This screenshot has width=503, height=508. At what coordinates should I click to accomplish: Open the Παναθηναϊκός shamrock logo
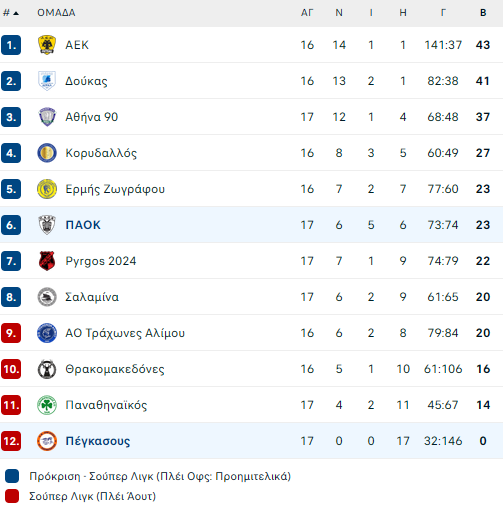coord(47,405)
